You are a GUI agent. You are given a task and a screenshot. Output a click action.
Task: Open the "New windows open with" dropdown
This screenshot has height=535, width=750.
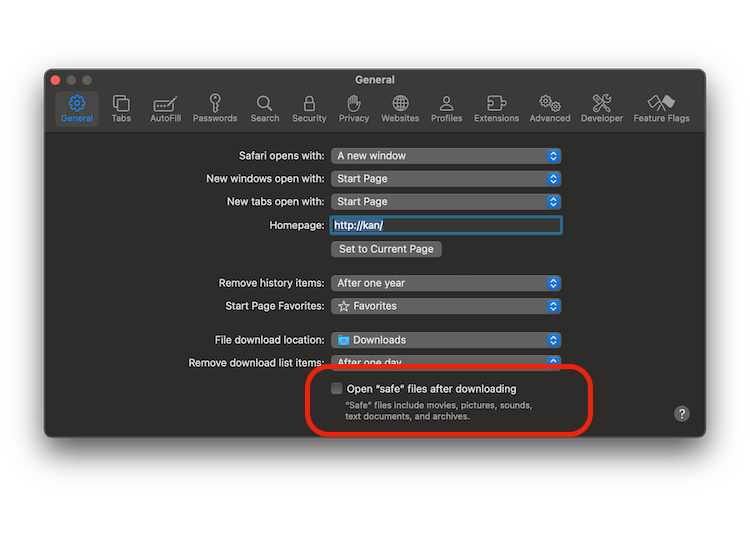coord(446,179)
